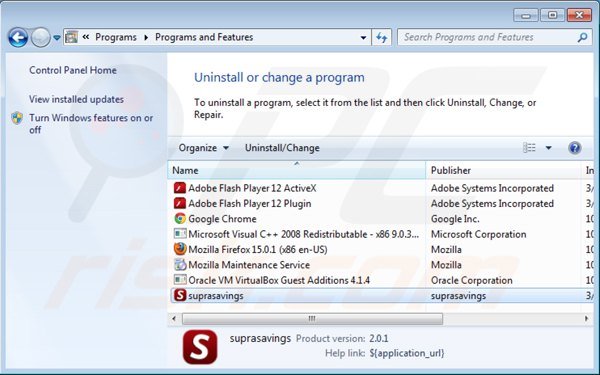Screen dimensions: 600x375
Task: Select Oracle VM VirtualBox Guest Additions icon
Action: [x=180, y=280]
